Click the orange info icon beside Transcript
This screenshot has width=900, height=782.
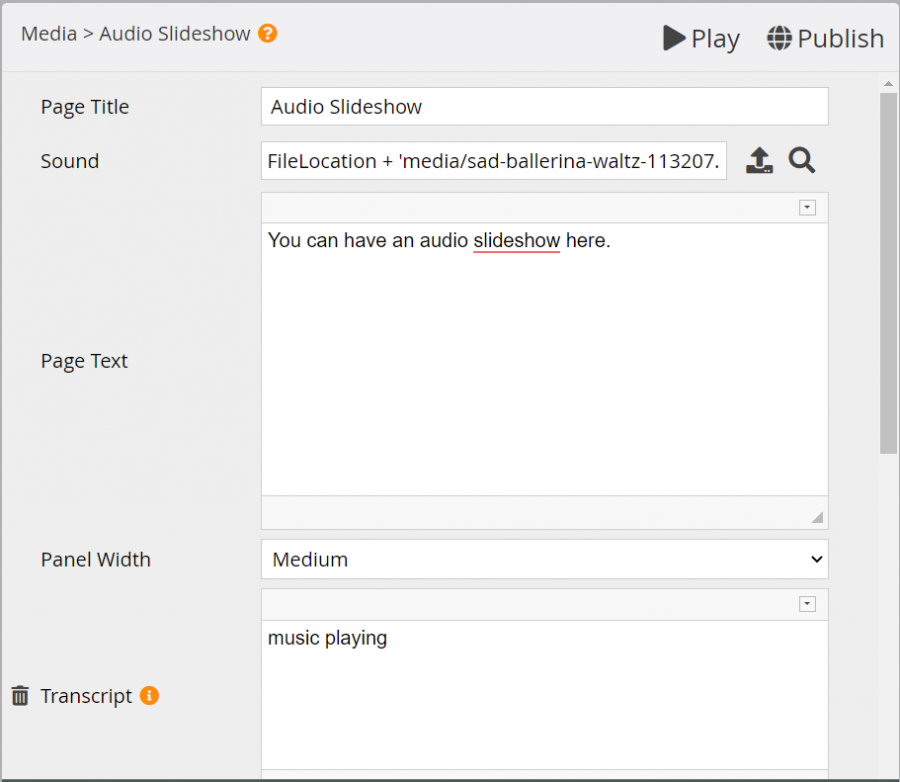[148, 695]
